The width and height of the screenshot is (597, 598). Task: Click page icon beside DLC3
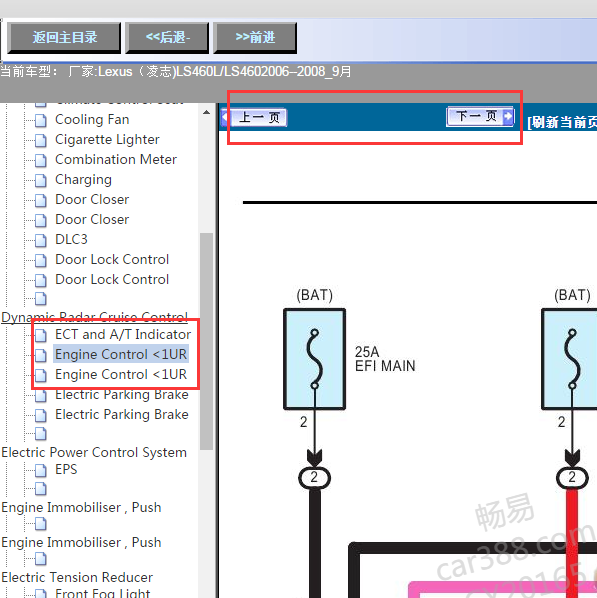[41, 240]
